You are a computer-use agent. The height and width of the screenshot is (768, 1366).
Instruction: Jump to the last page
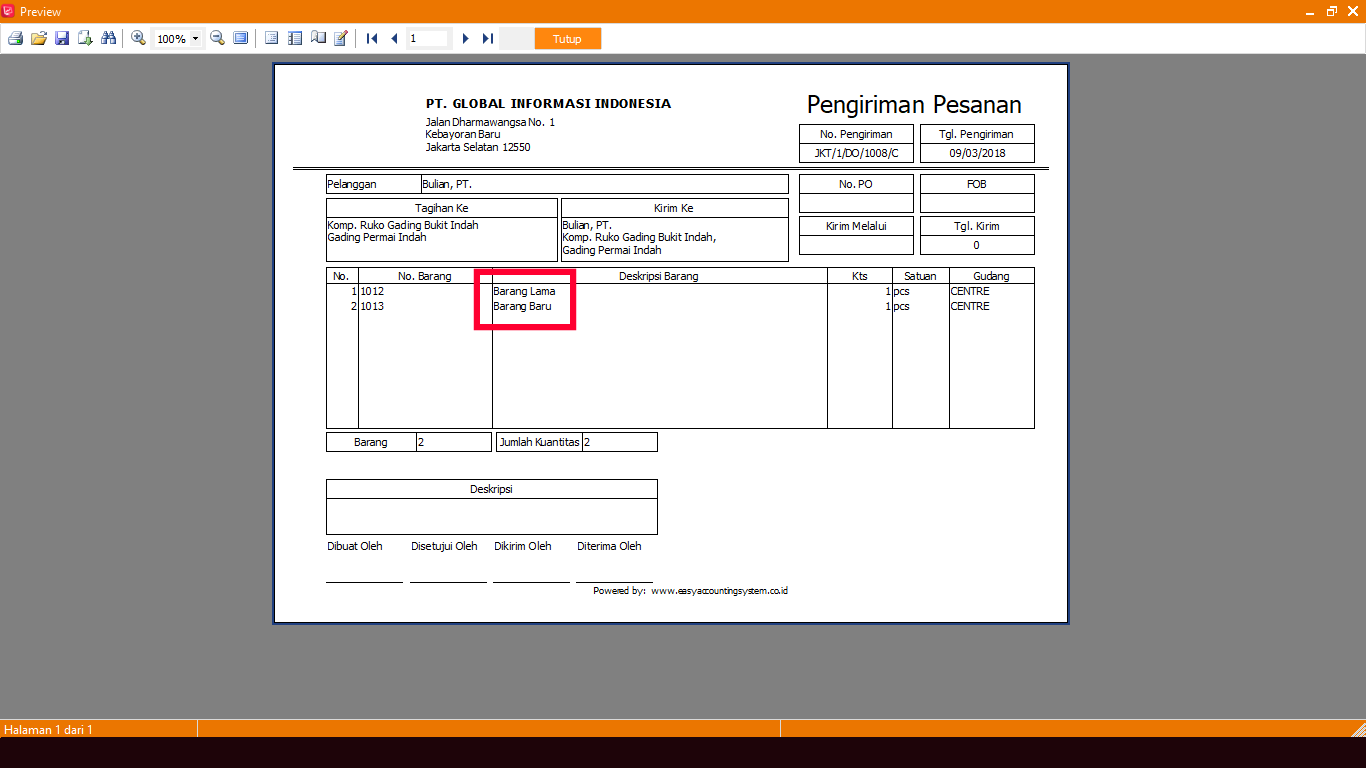(488, 39)
